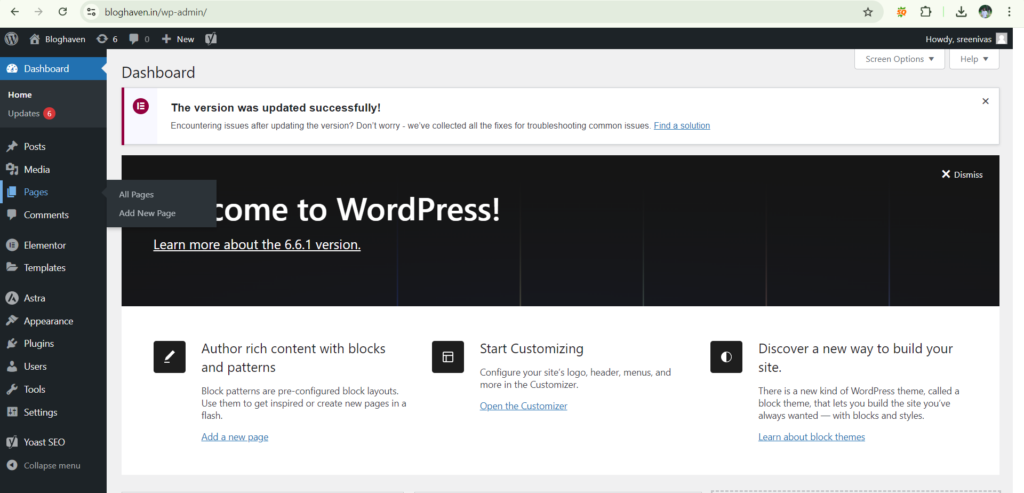
Task: Reload the page in the browser
Action: click(63, 12)
